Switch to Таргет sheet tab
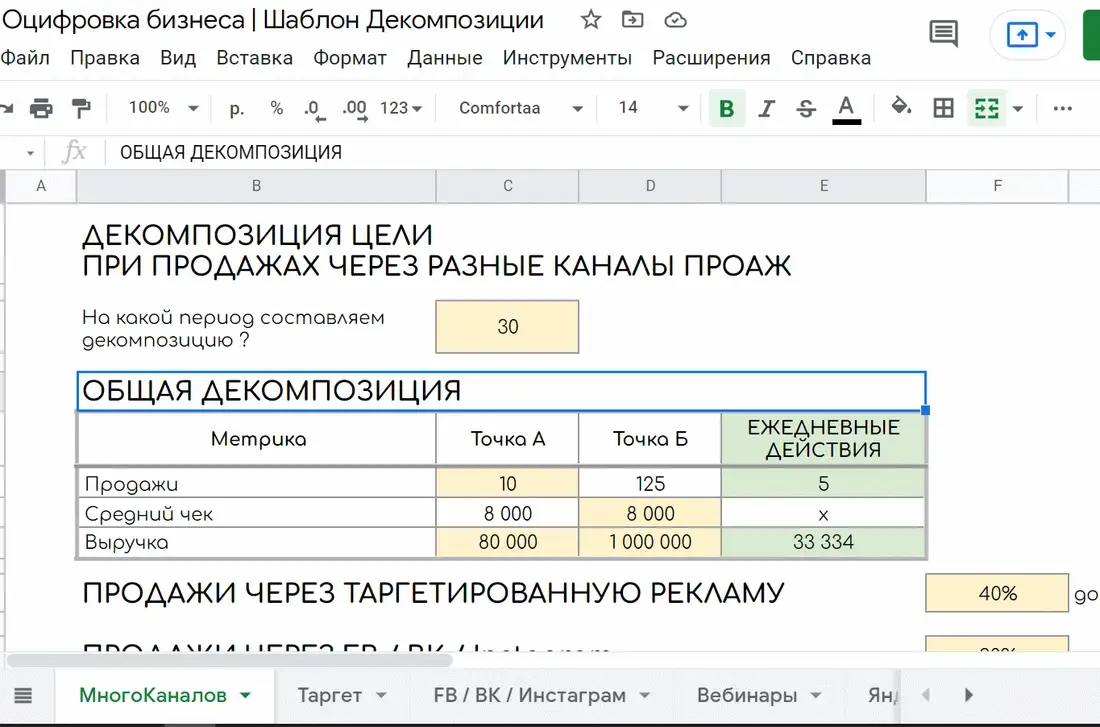 (x=329, y=695)
